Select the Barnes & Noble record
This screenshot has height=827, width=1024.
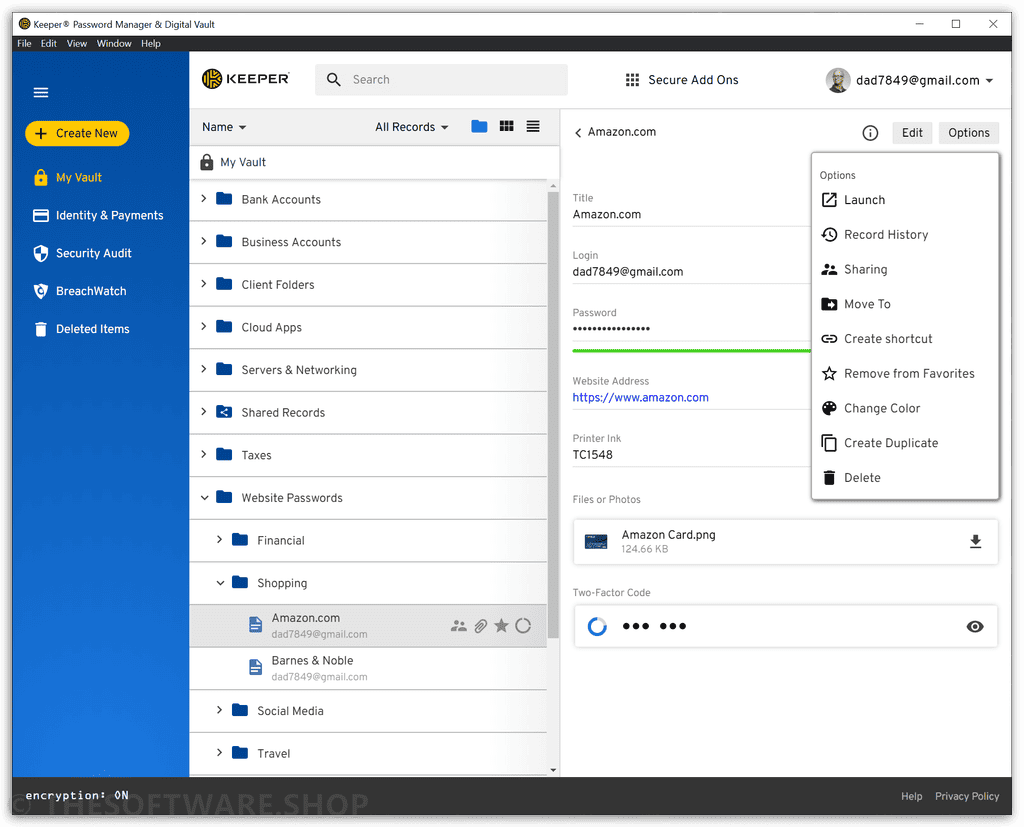pyautogui.click(x=368, y=668)
